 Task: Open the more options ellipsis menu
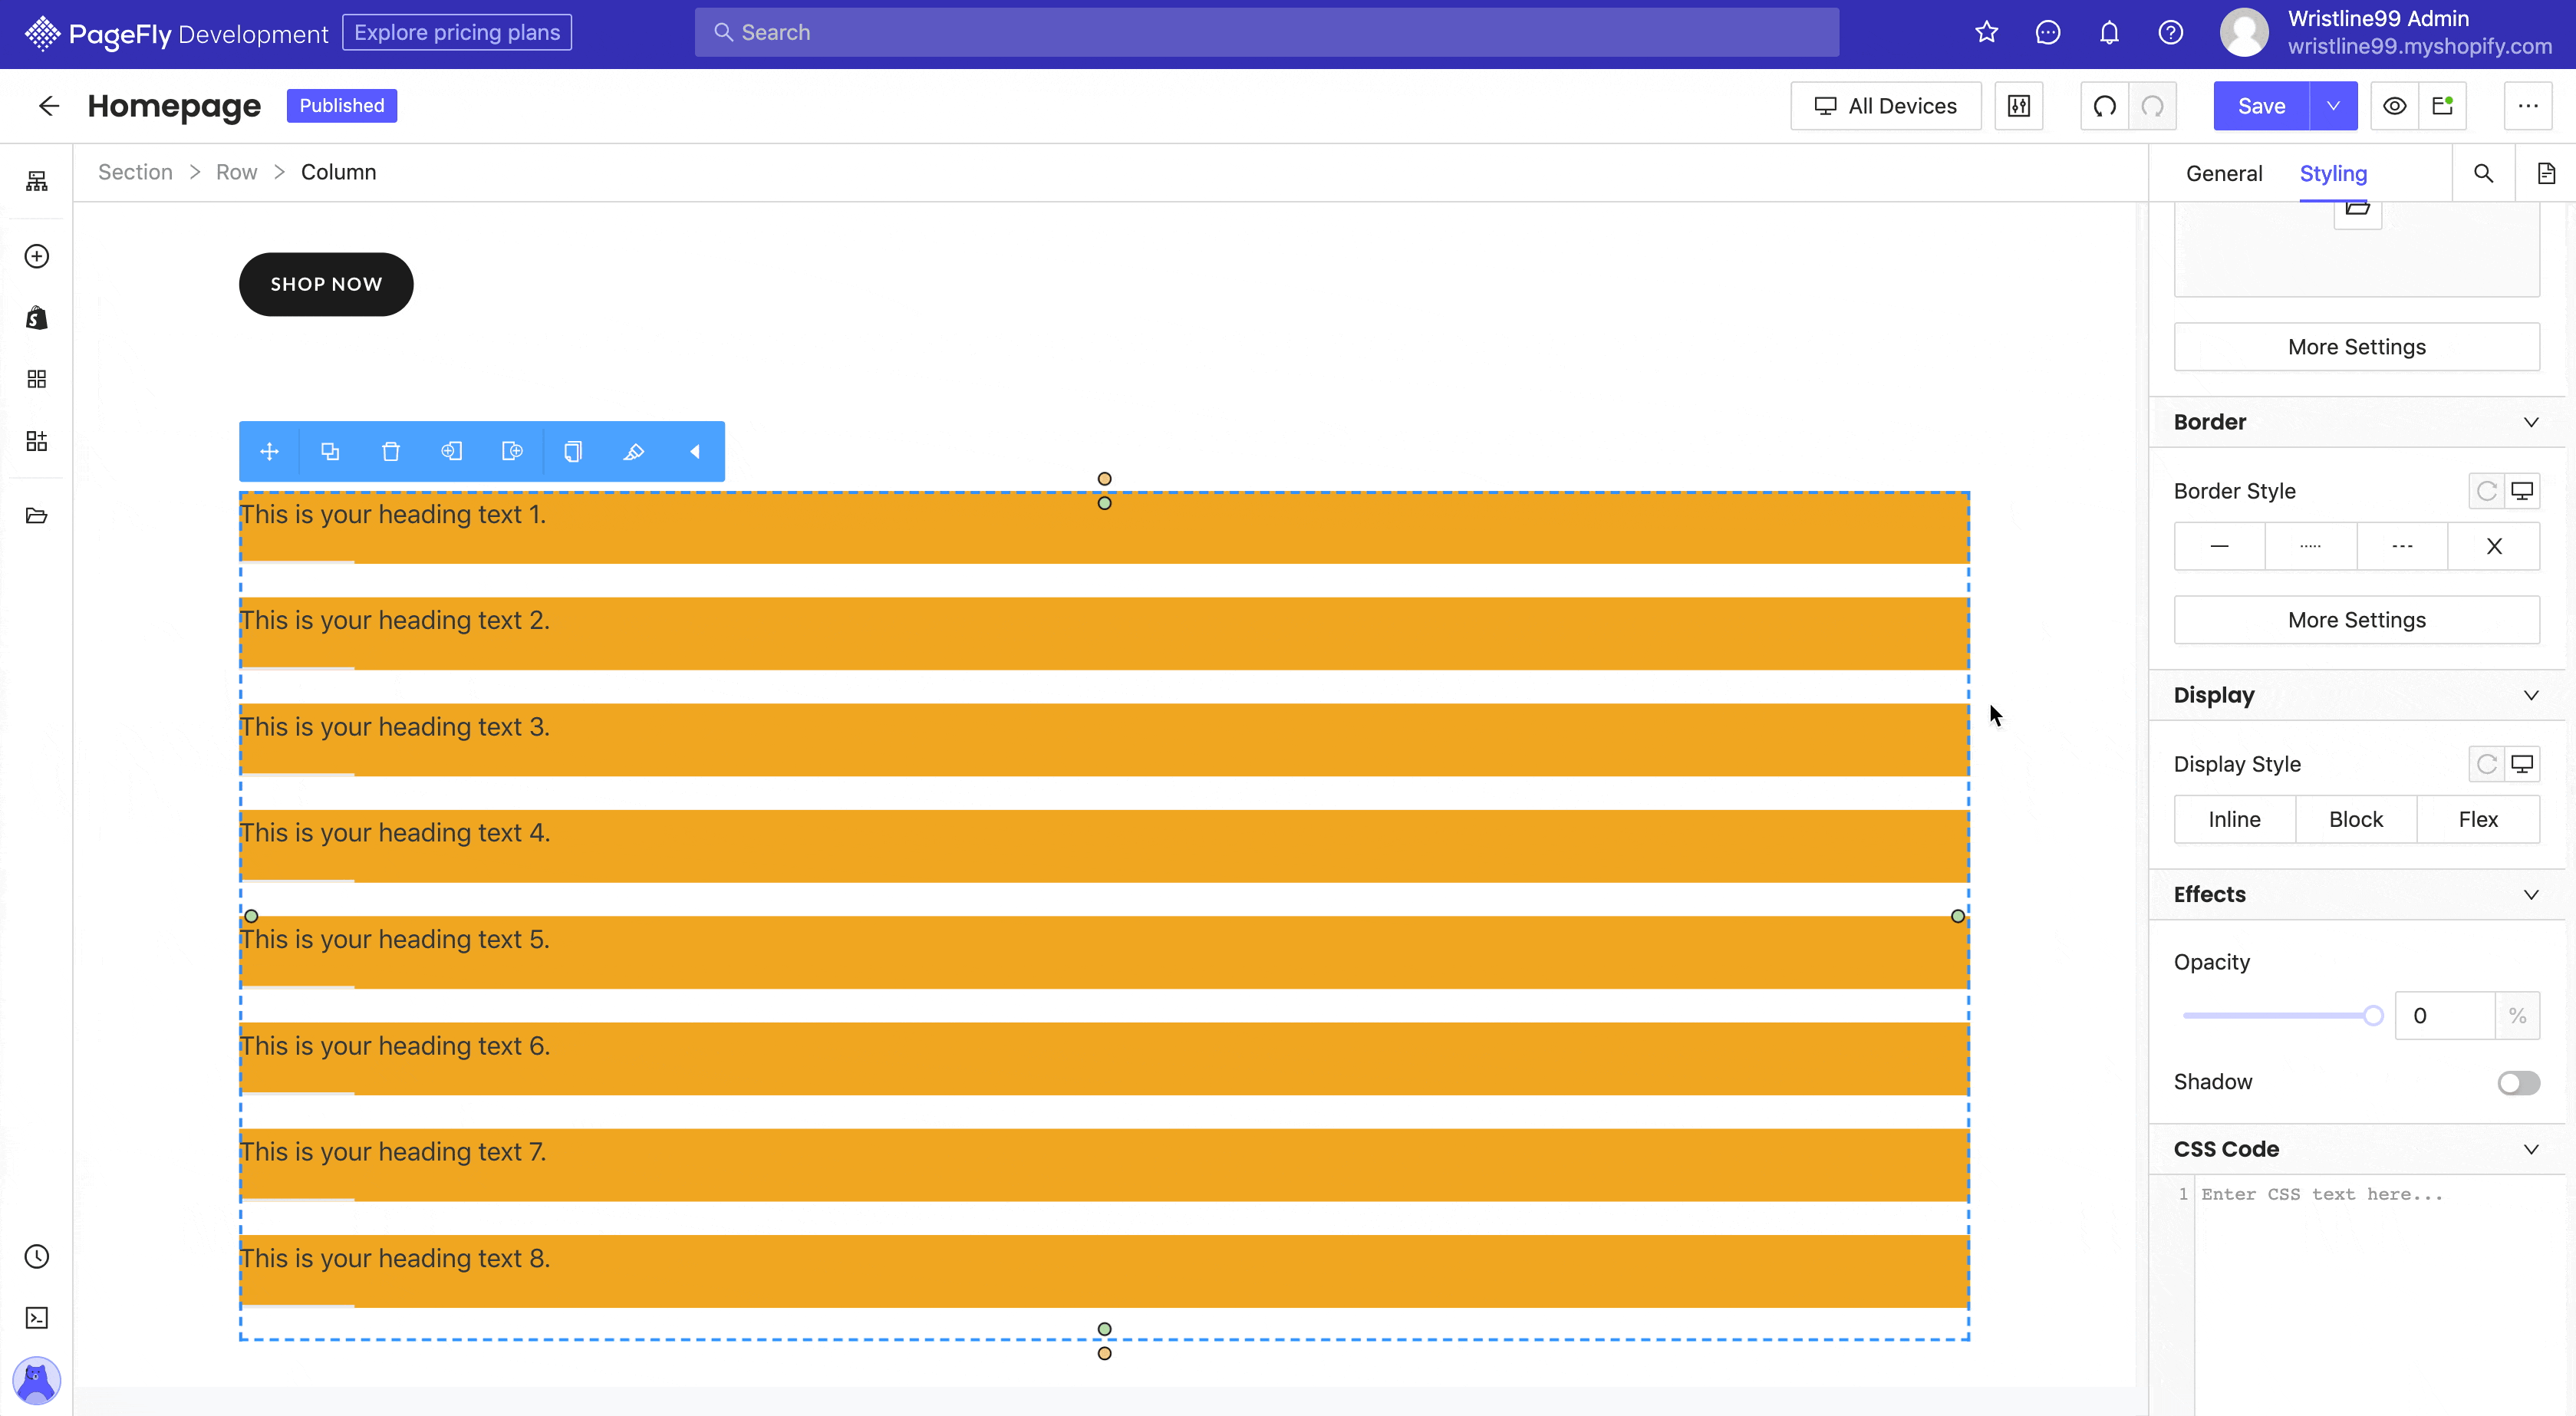(x=2528, y=106)
